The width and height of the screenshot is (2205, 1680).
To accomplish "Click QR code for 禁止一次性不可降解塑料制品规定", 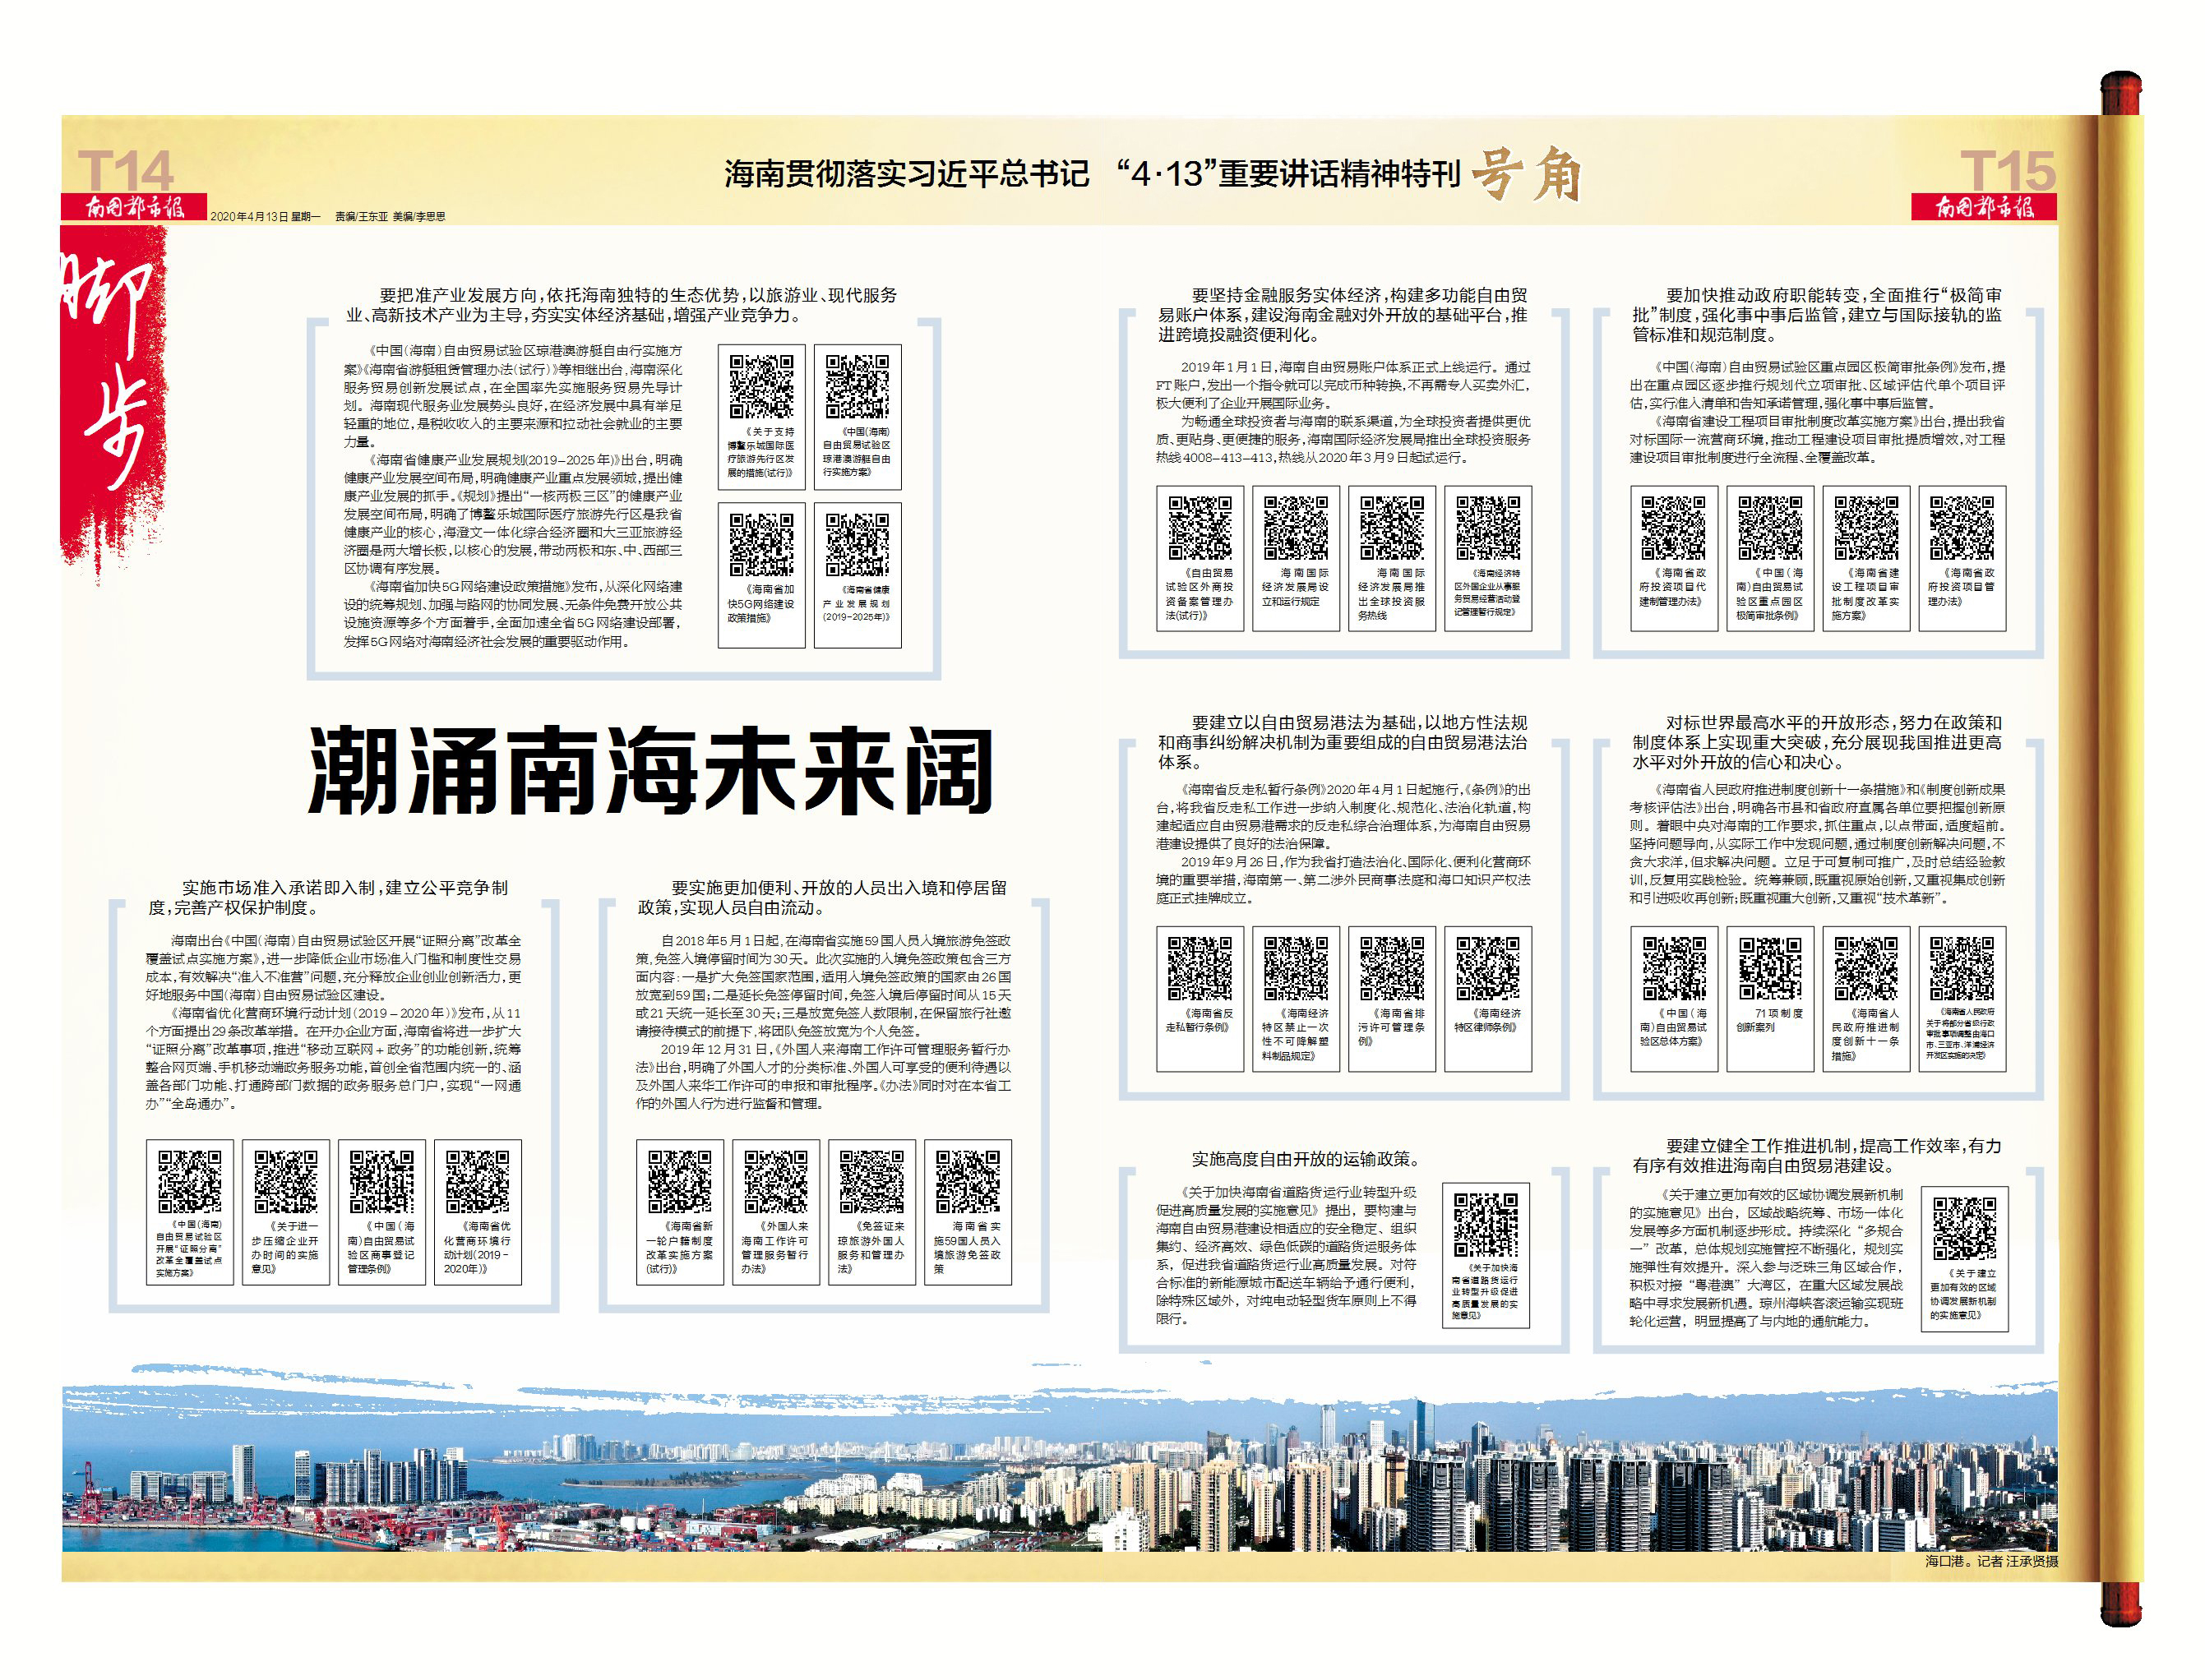I will click(x=1296, y=968).
